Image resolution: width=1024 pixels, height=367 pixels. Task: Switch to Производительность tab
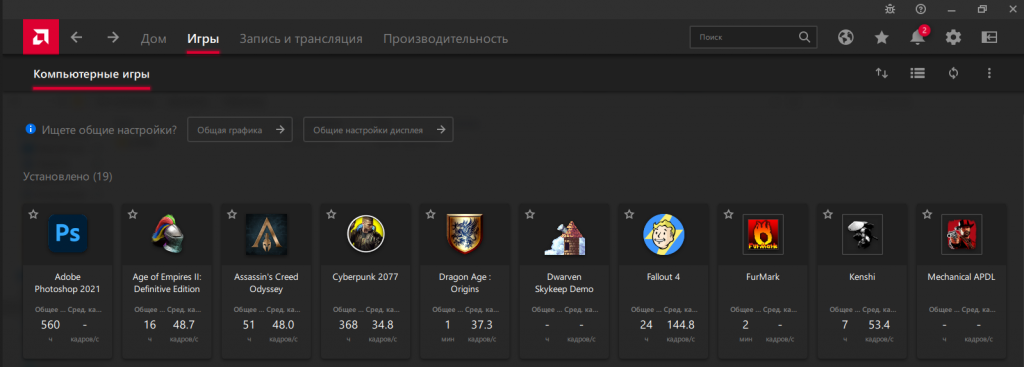(445, 39)
